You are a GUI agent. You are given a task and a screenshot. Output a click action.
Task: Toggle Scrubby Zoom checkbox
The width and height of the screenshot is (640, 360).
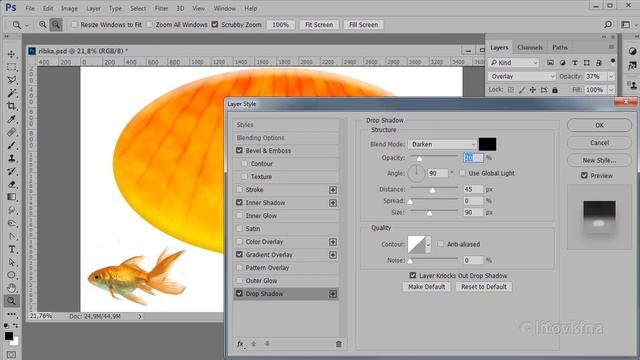[x=215, y=24]
